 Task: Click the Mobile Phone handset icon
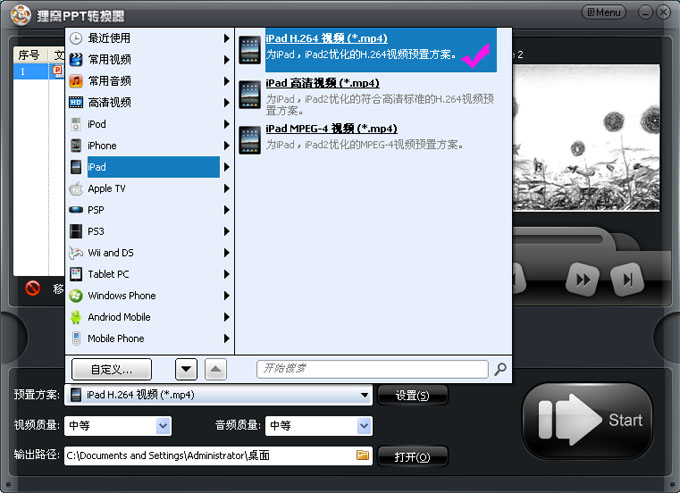76,338
